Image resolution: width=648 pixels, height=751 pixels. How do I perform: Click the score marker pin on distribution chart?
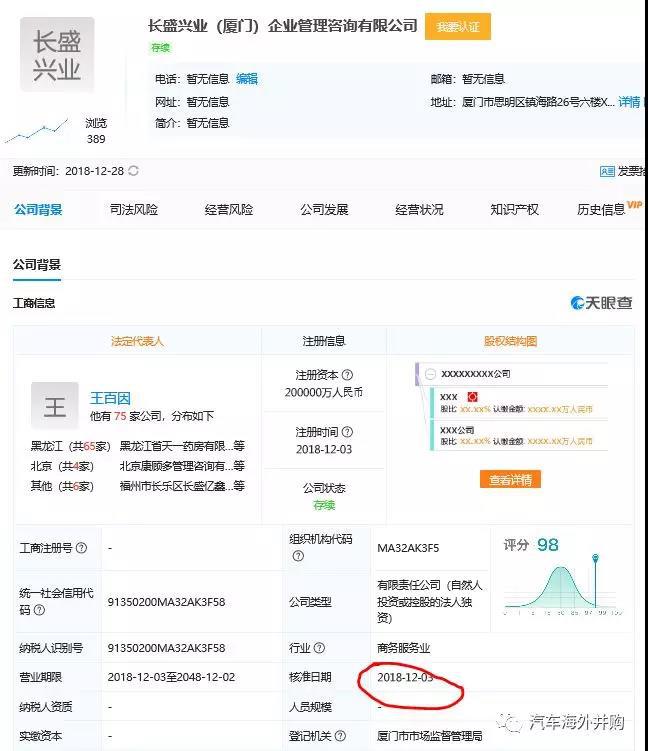(595, 558)
